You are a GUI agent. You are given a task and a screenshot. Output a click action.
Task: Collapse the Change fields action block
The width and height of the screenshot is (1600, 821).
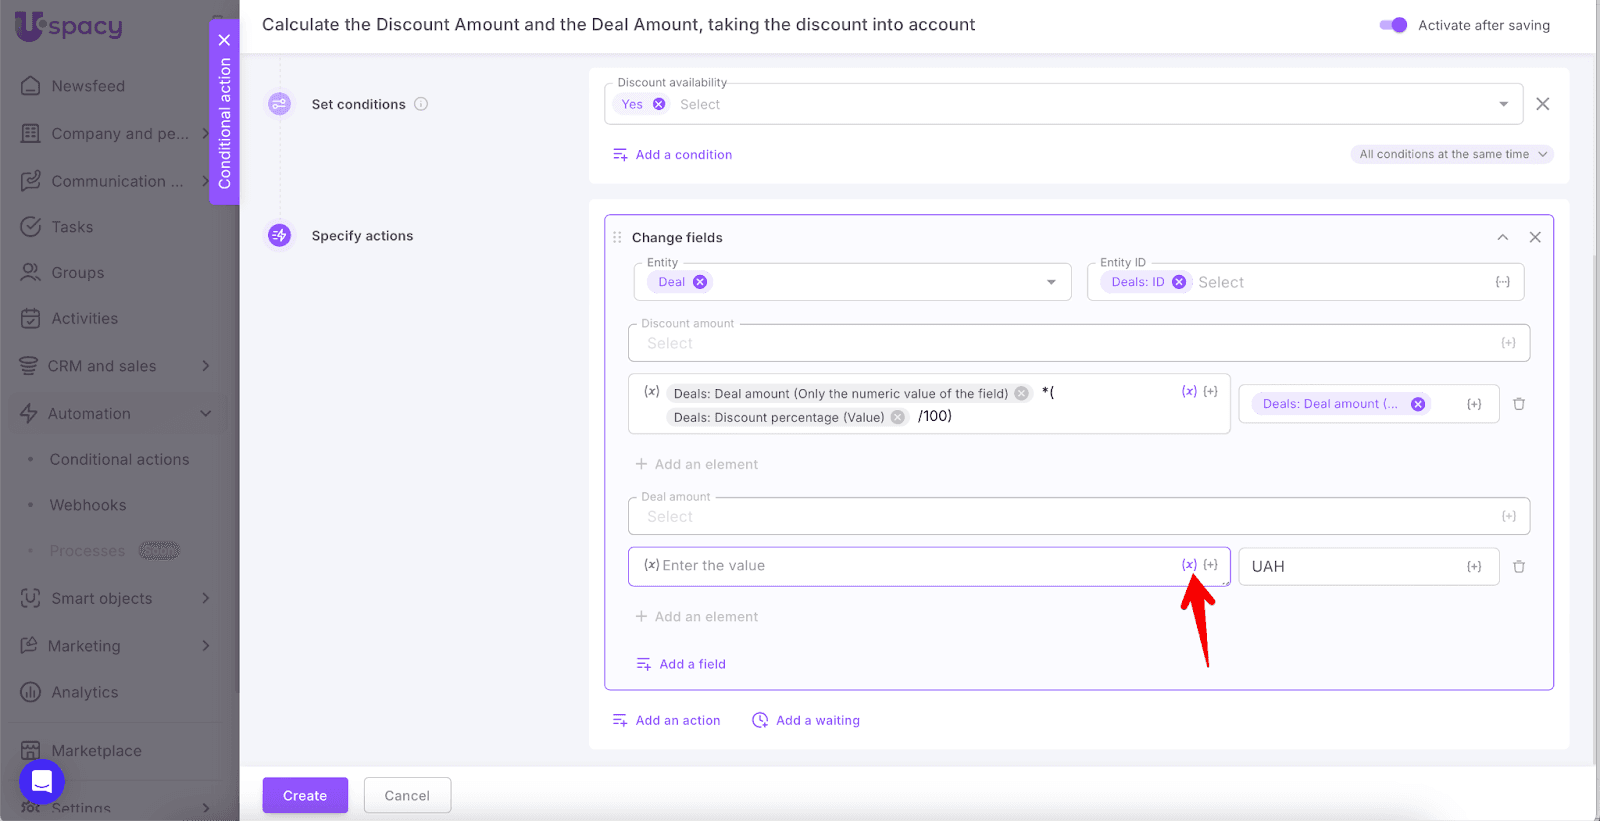pyautogui.click(x=1502, y=237)
